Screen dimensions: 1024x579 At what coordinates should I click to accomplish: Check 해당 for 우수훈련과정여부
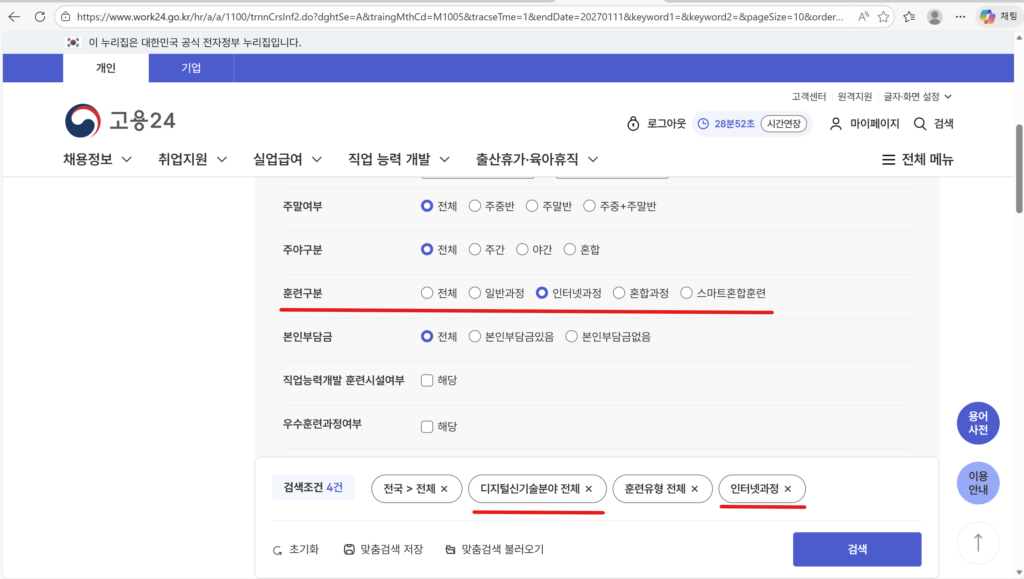426,425
